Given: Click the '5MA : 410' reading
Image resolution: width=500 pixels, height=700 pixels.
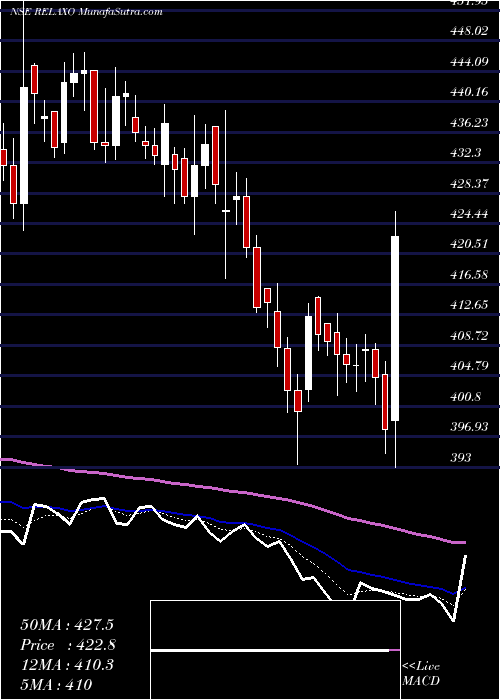Looking at the screenshot, I should pos(56,684).
